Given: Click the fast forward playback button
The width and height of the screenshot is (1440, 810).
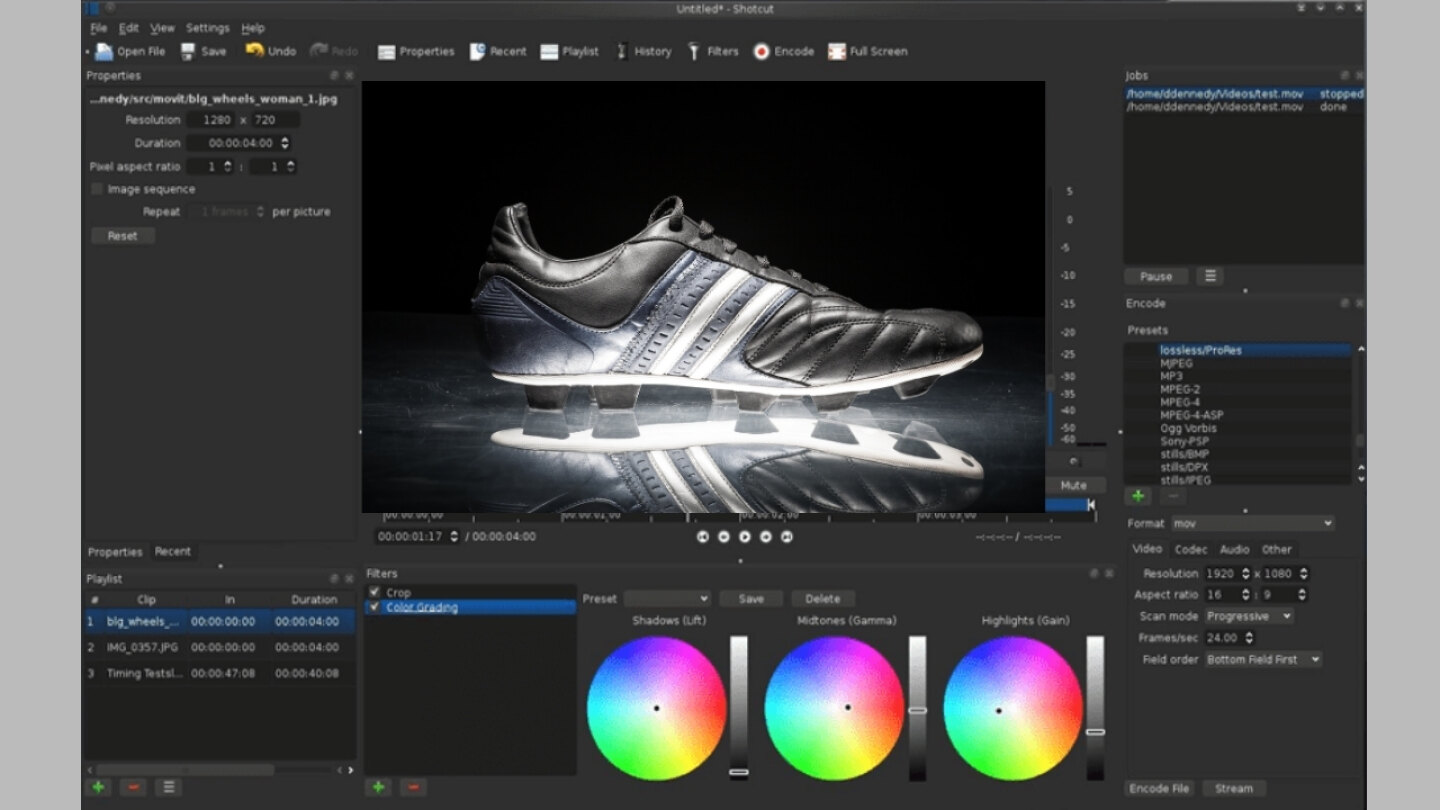Looking at the screenshot, I should click(766, 537).
